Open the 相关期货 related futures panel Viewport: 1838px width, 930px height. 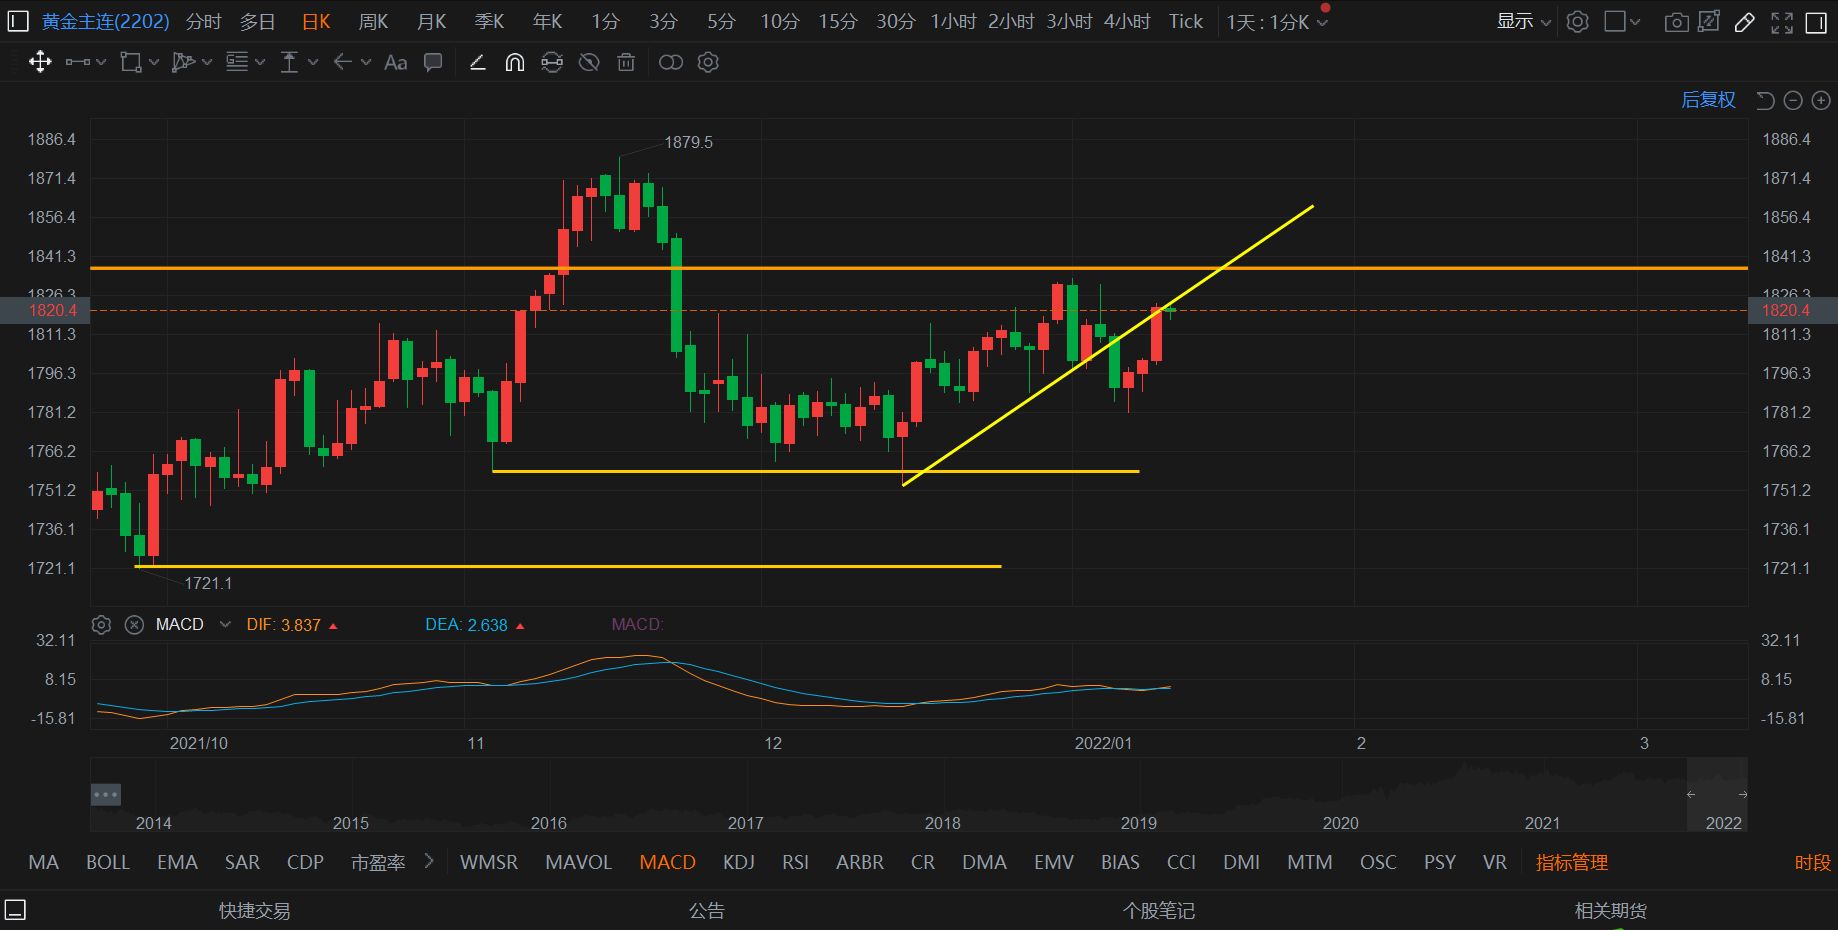tap(1610, 911)
